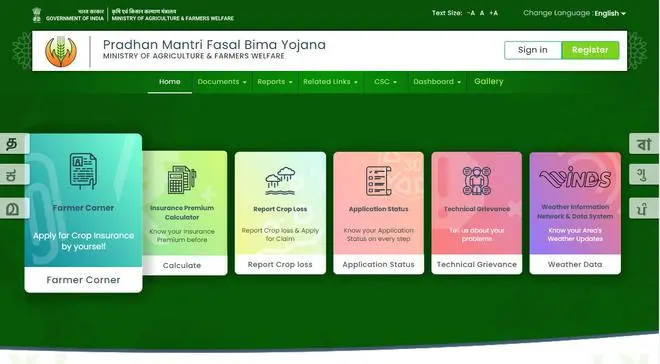Select the Punjabi language letter tile
Viewport: 660px width, 364px height.
point(643,208)
